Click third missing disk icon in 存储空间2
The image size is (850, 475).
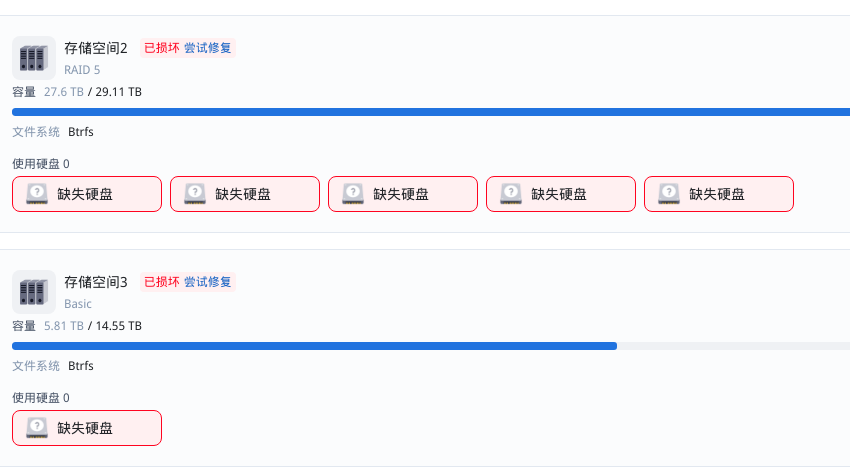point(353,194)
